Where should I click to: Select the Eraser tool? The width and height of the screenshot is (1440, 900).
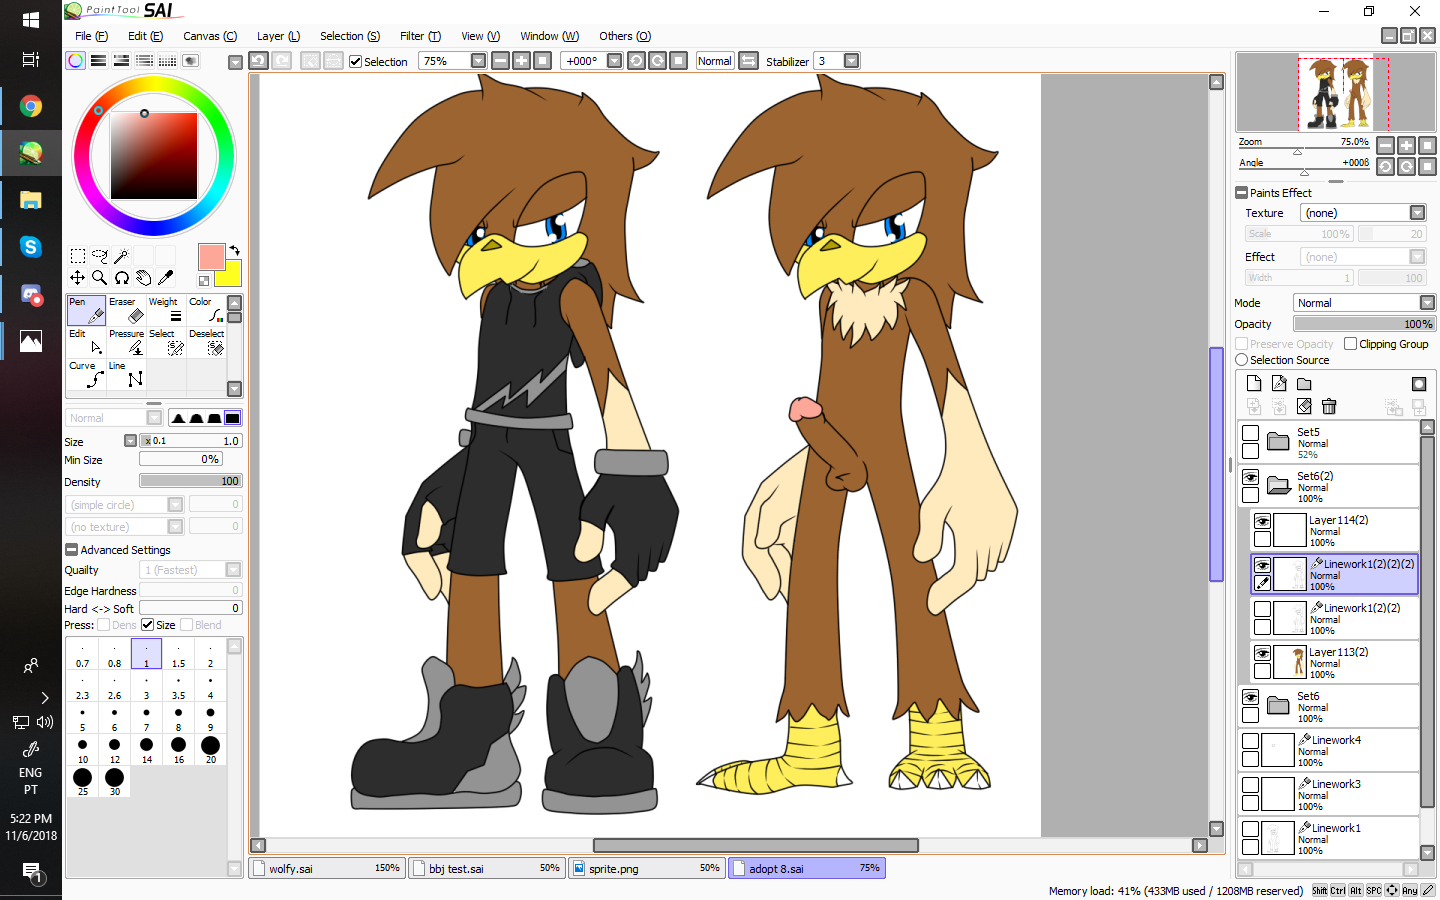coord(128,310)
